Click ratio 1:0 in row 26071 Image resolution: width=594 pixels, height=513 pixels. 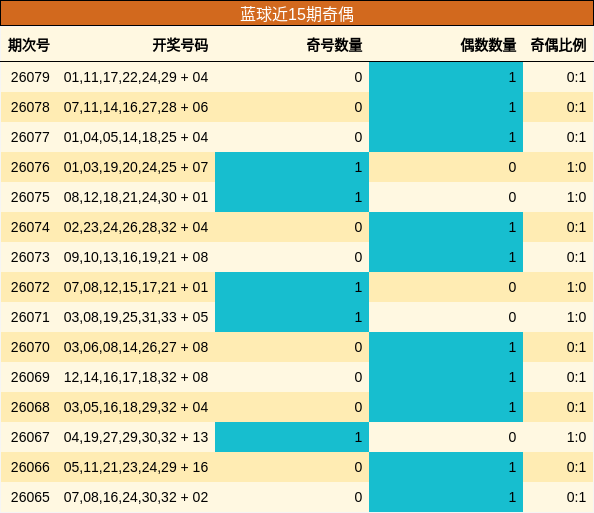click(576, 317)
